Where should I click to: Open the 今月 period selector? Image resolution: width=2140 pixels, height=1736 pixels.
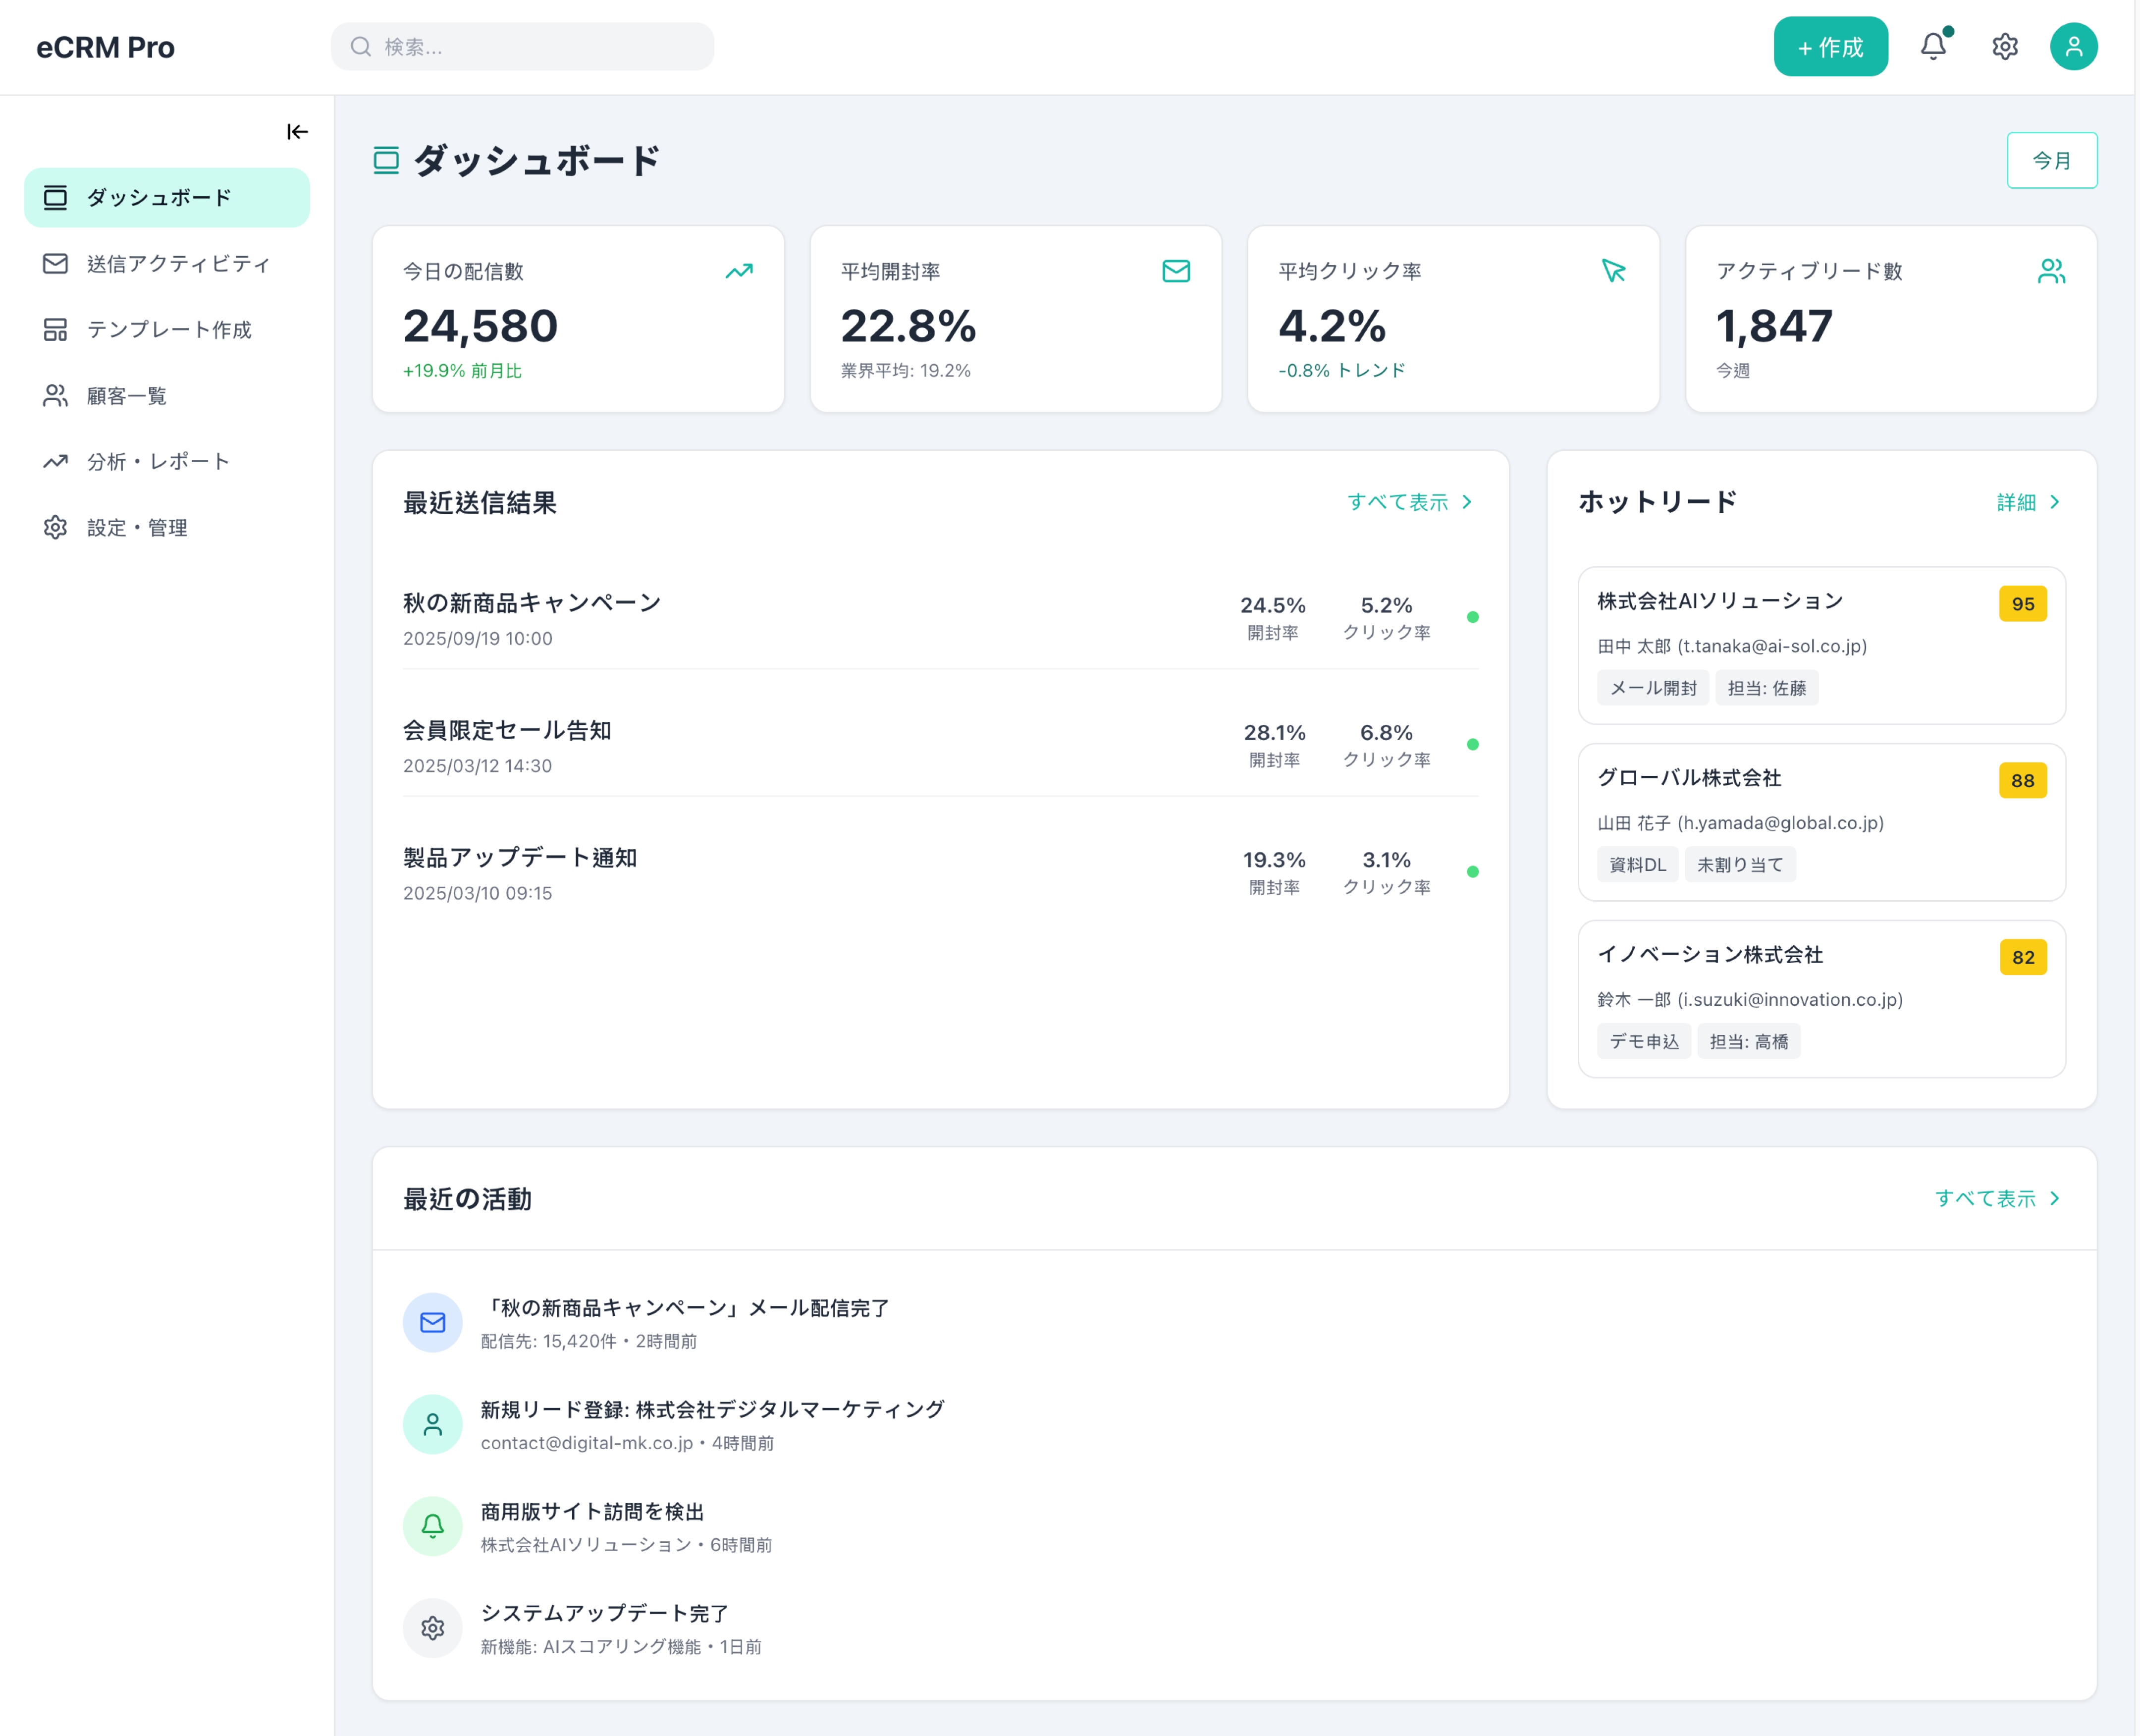[2051, 160]
